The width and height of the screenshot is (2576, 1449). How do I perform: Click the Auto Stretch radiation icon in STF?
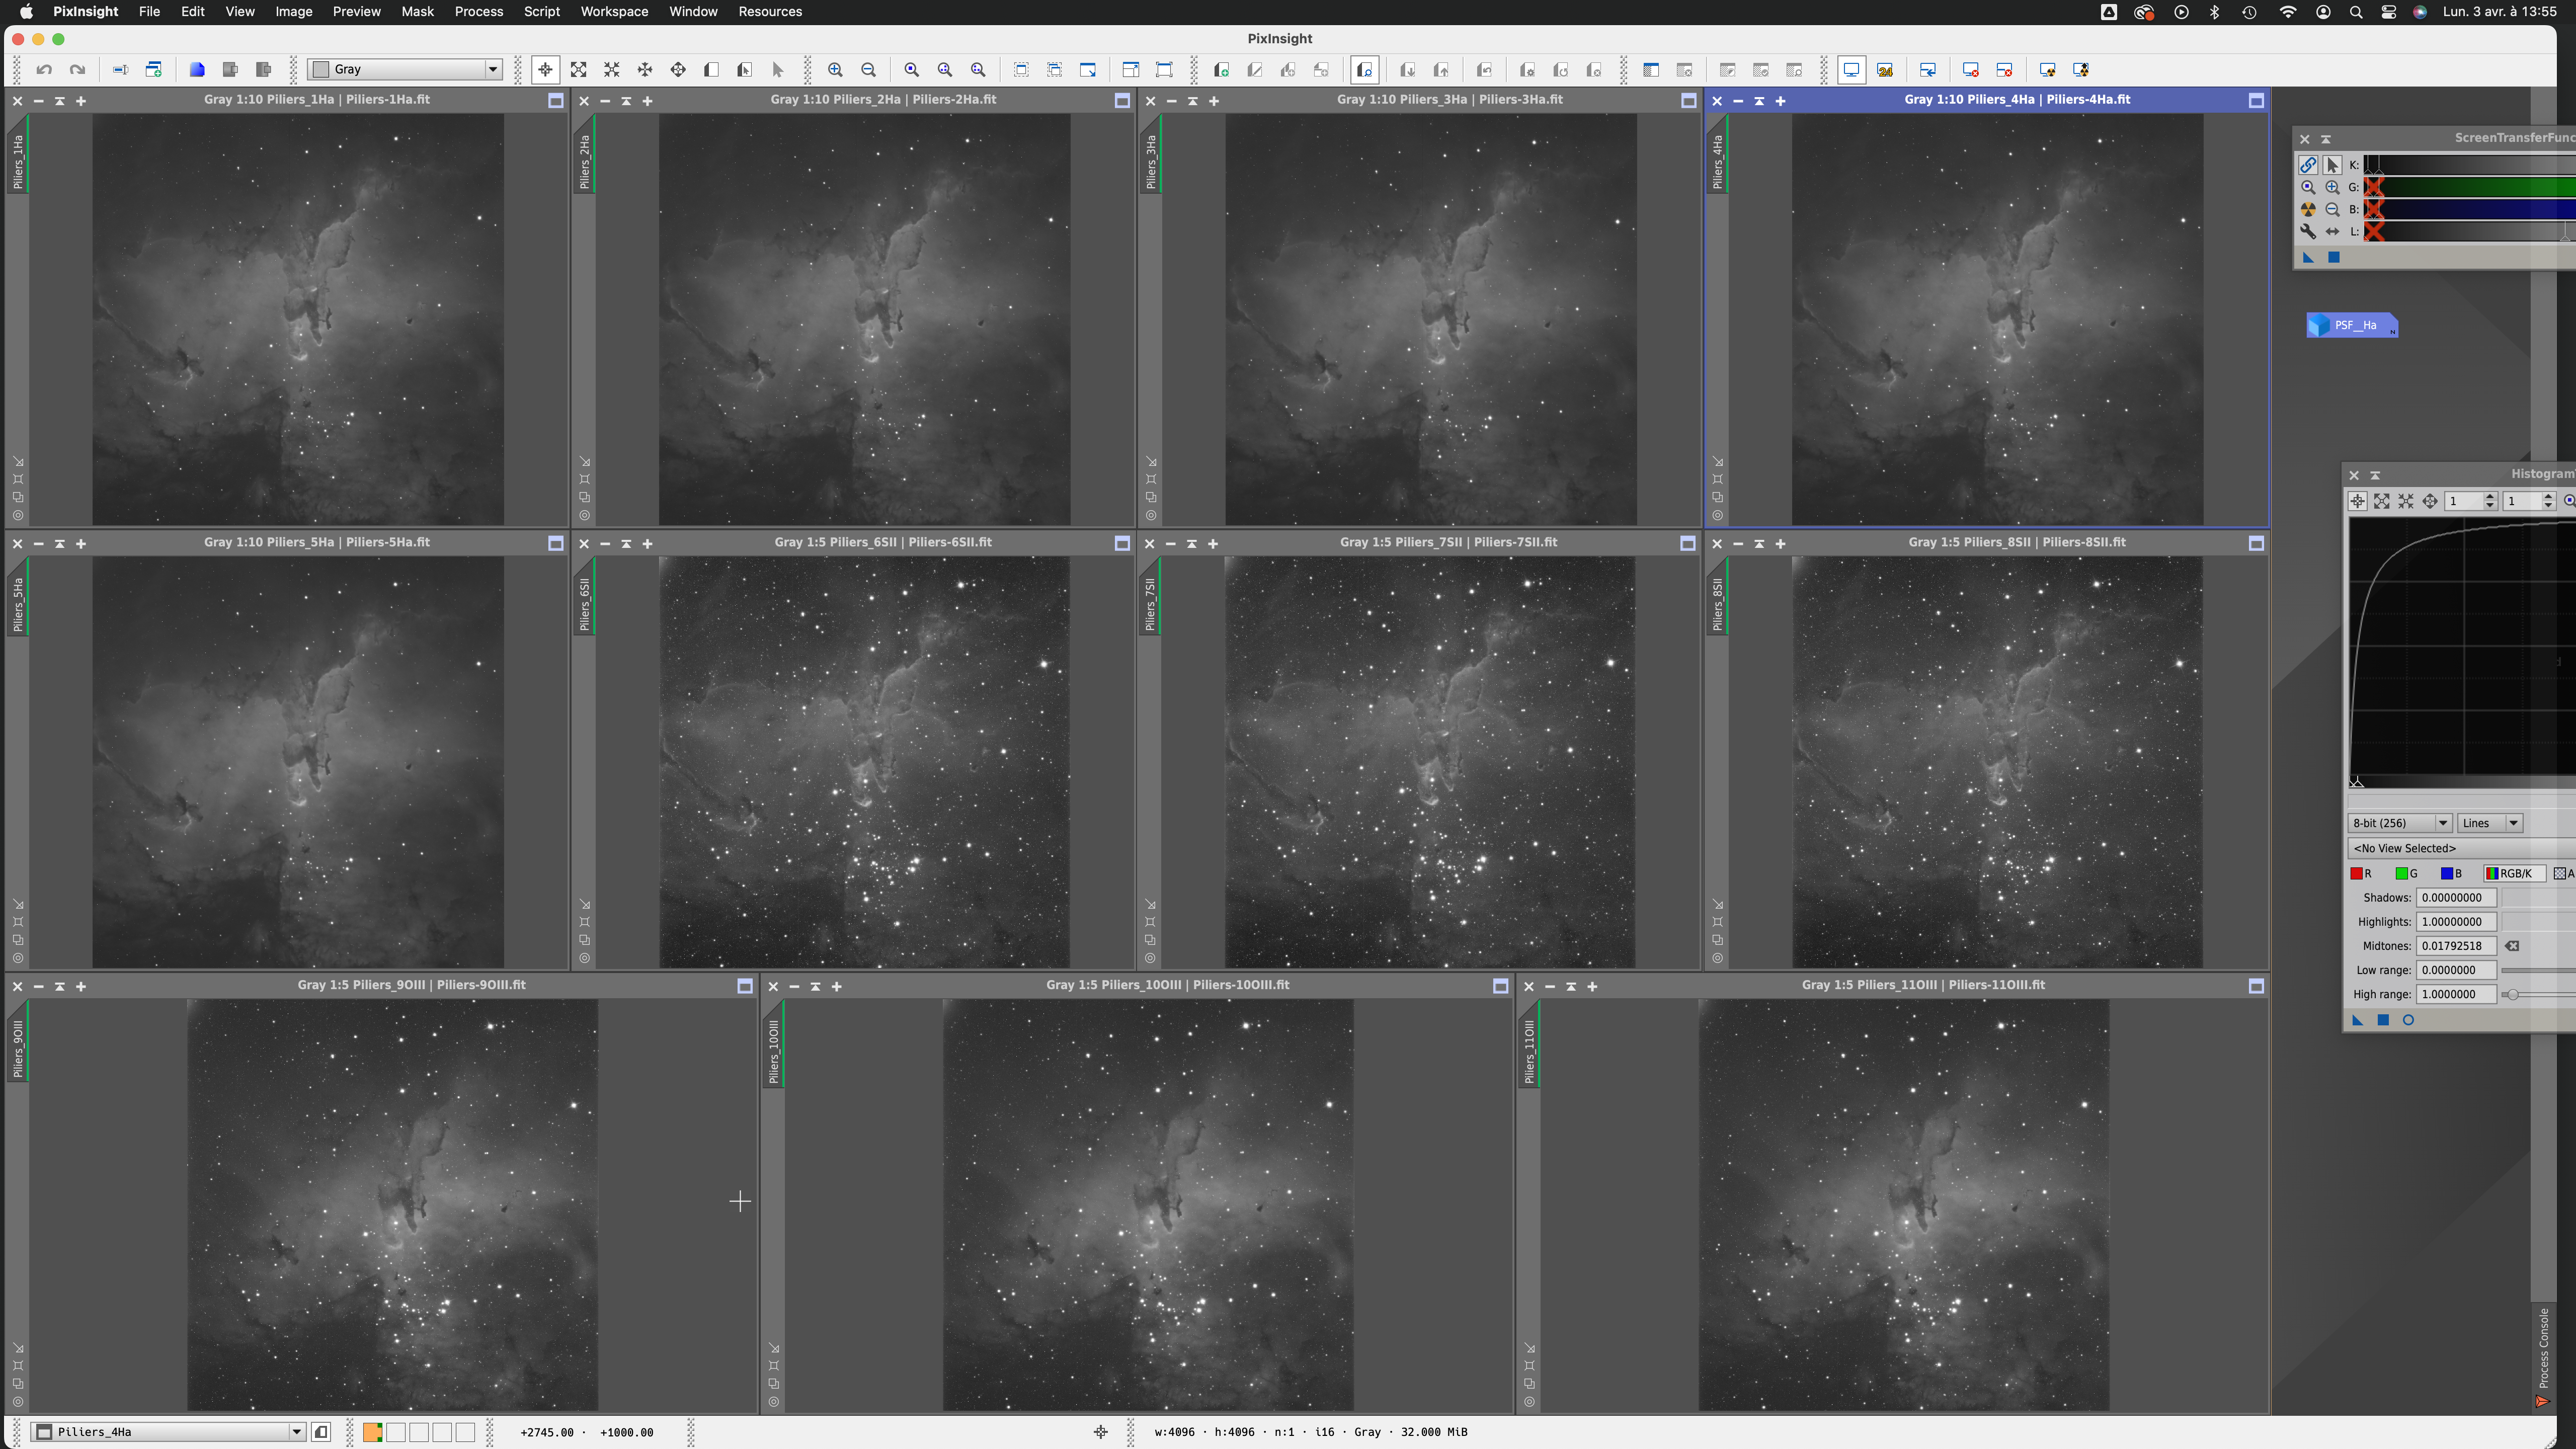point(2308,210)
